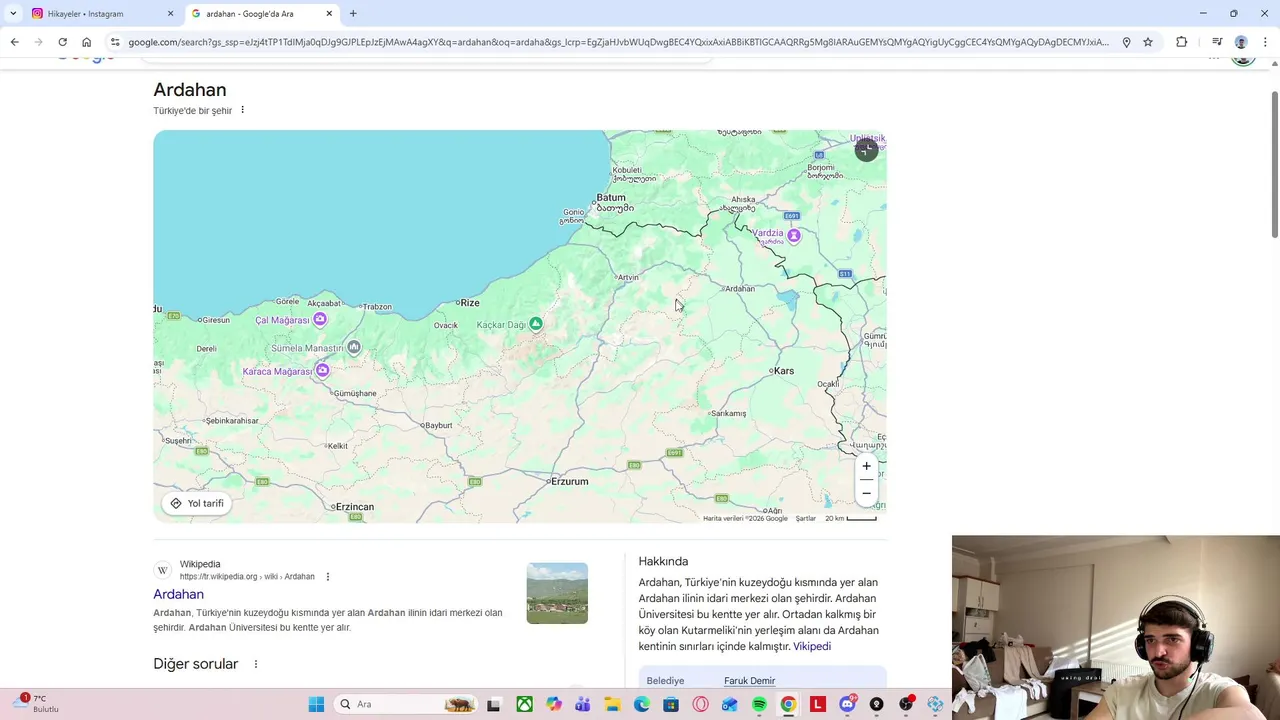This screenshot has height=720, width=1280.
Task: Click the Şartlar link on map
Action: click(x=805, y=518)
